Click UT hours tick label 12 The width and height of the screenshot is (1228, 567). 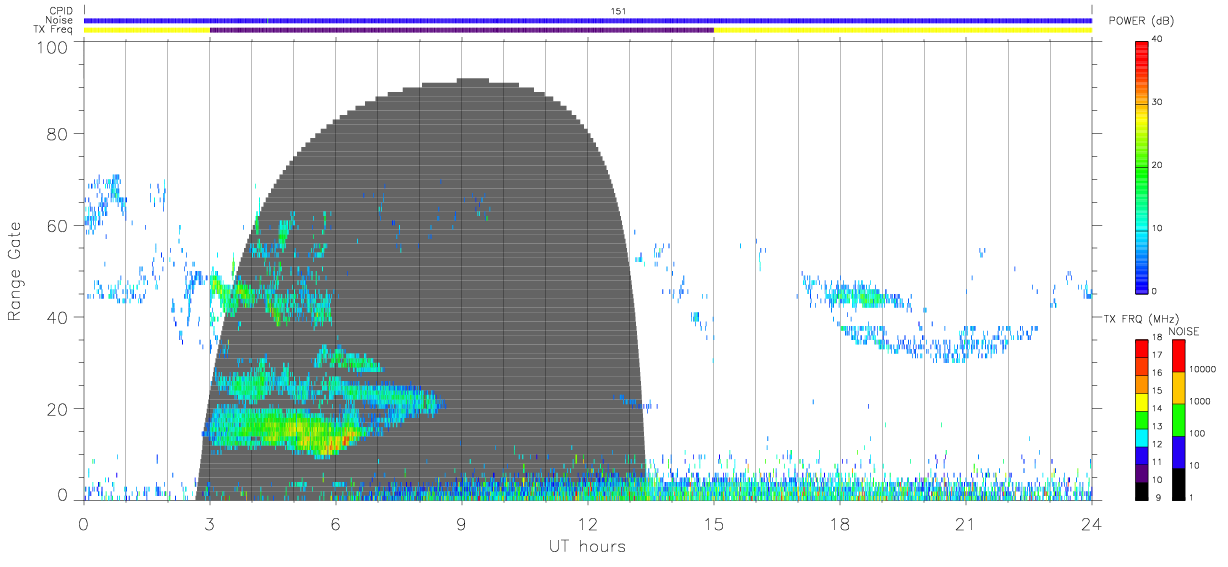coord(588,523)
